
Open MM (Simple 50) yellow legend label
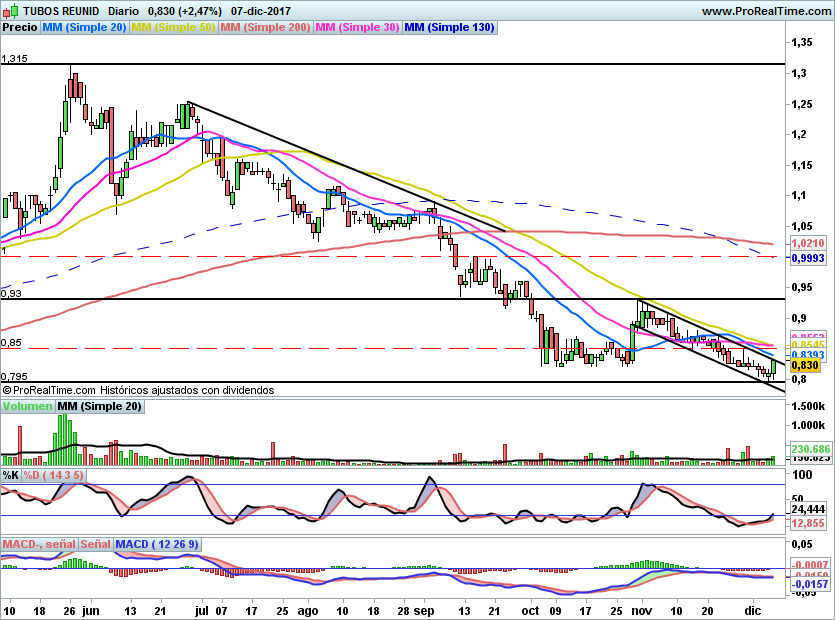[173, 27]
